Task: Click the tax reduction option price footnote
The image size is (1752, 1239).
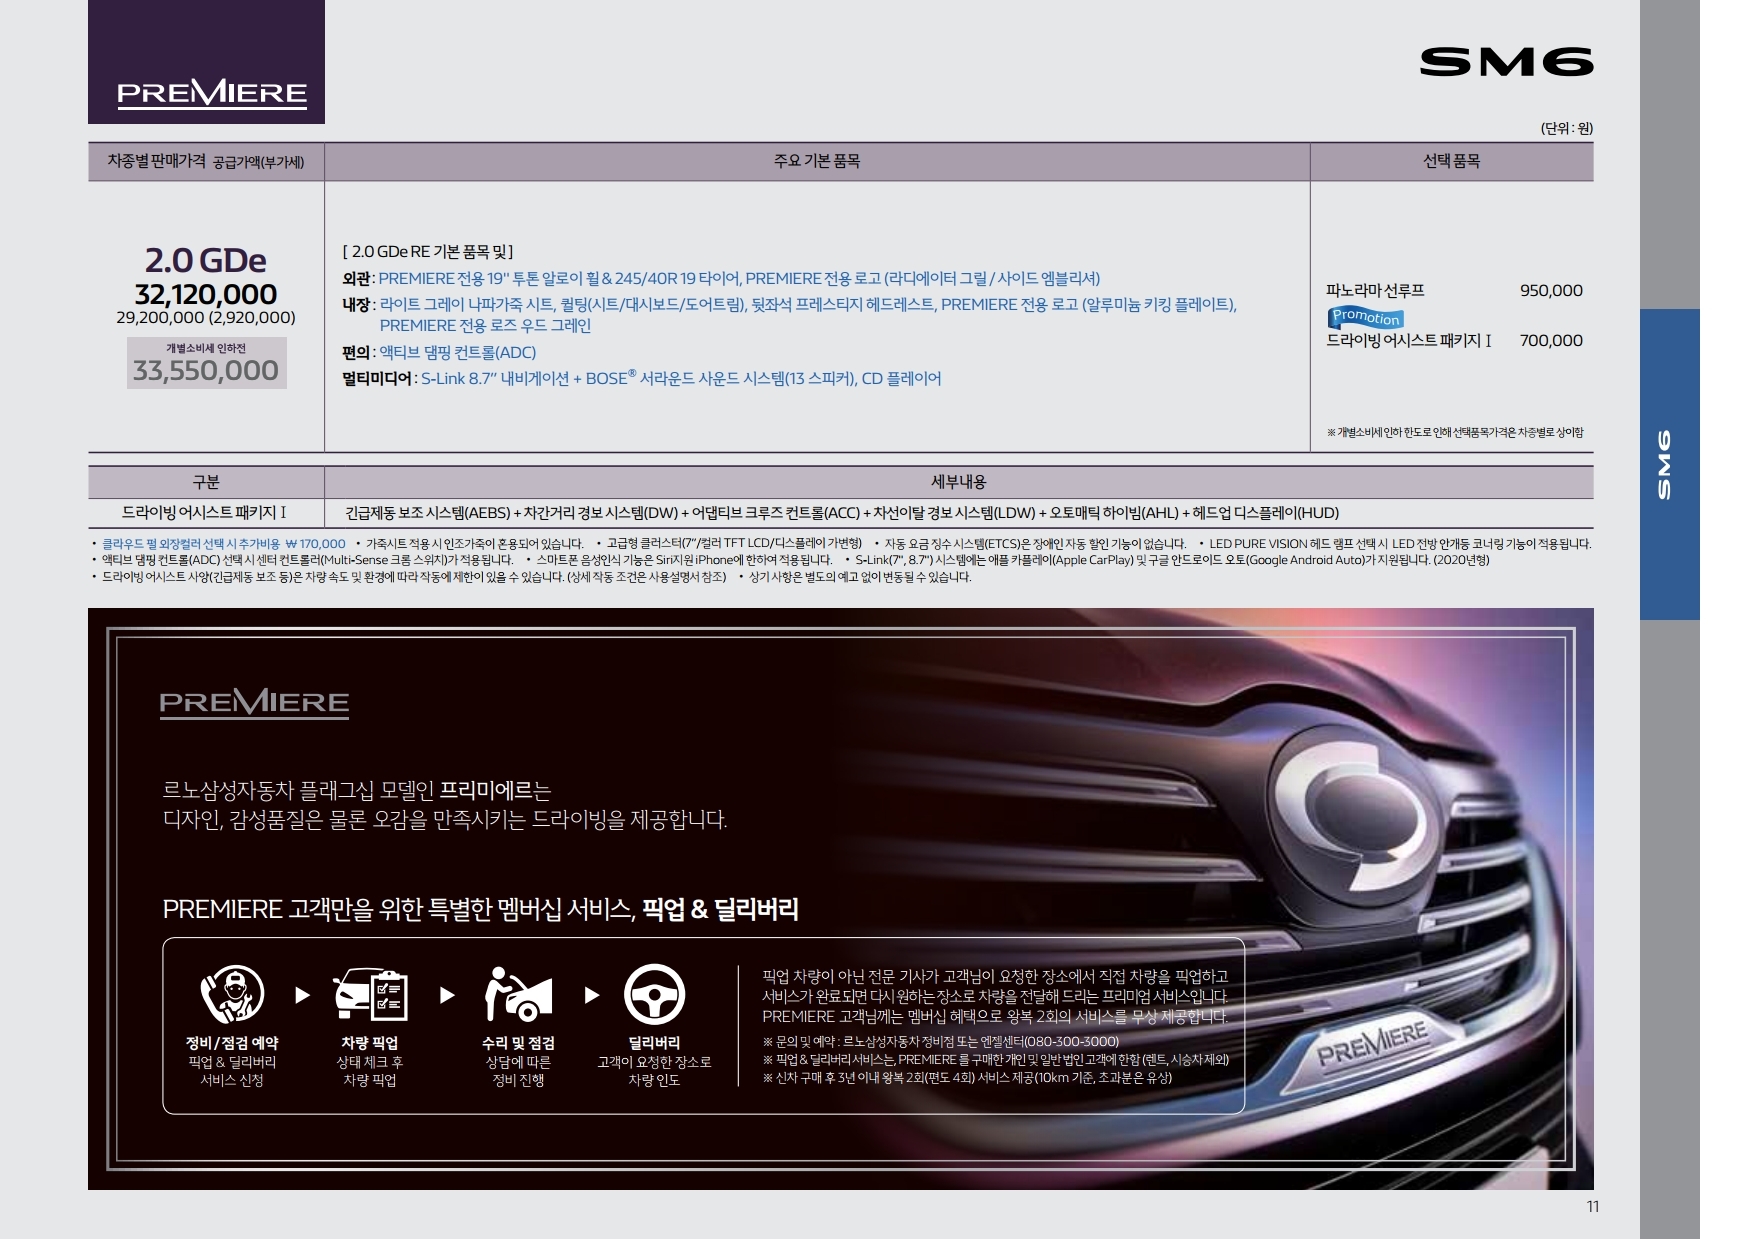Action: (x=1454, y=432)
